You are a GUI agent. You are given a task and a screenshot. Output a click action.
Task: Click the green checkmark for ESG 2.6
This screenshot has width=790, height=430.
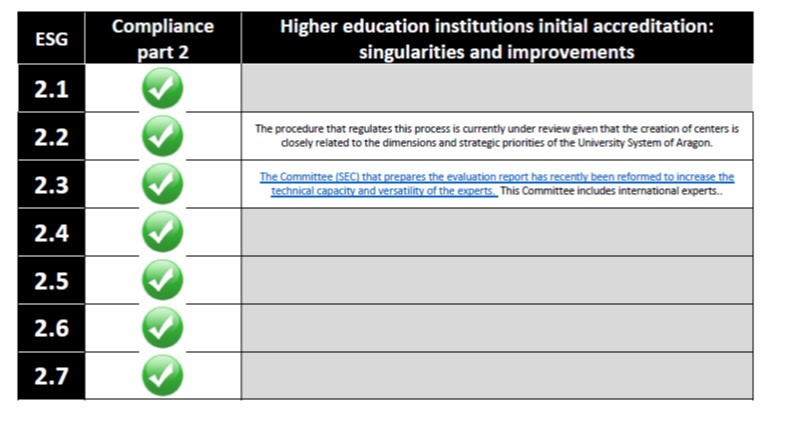coord(162,328)
